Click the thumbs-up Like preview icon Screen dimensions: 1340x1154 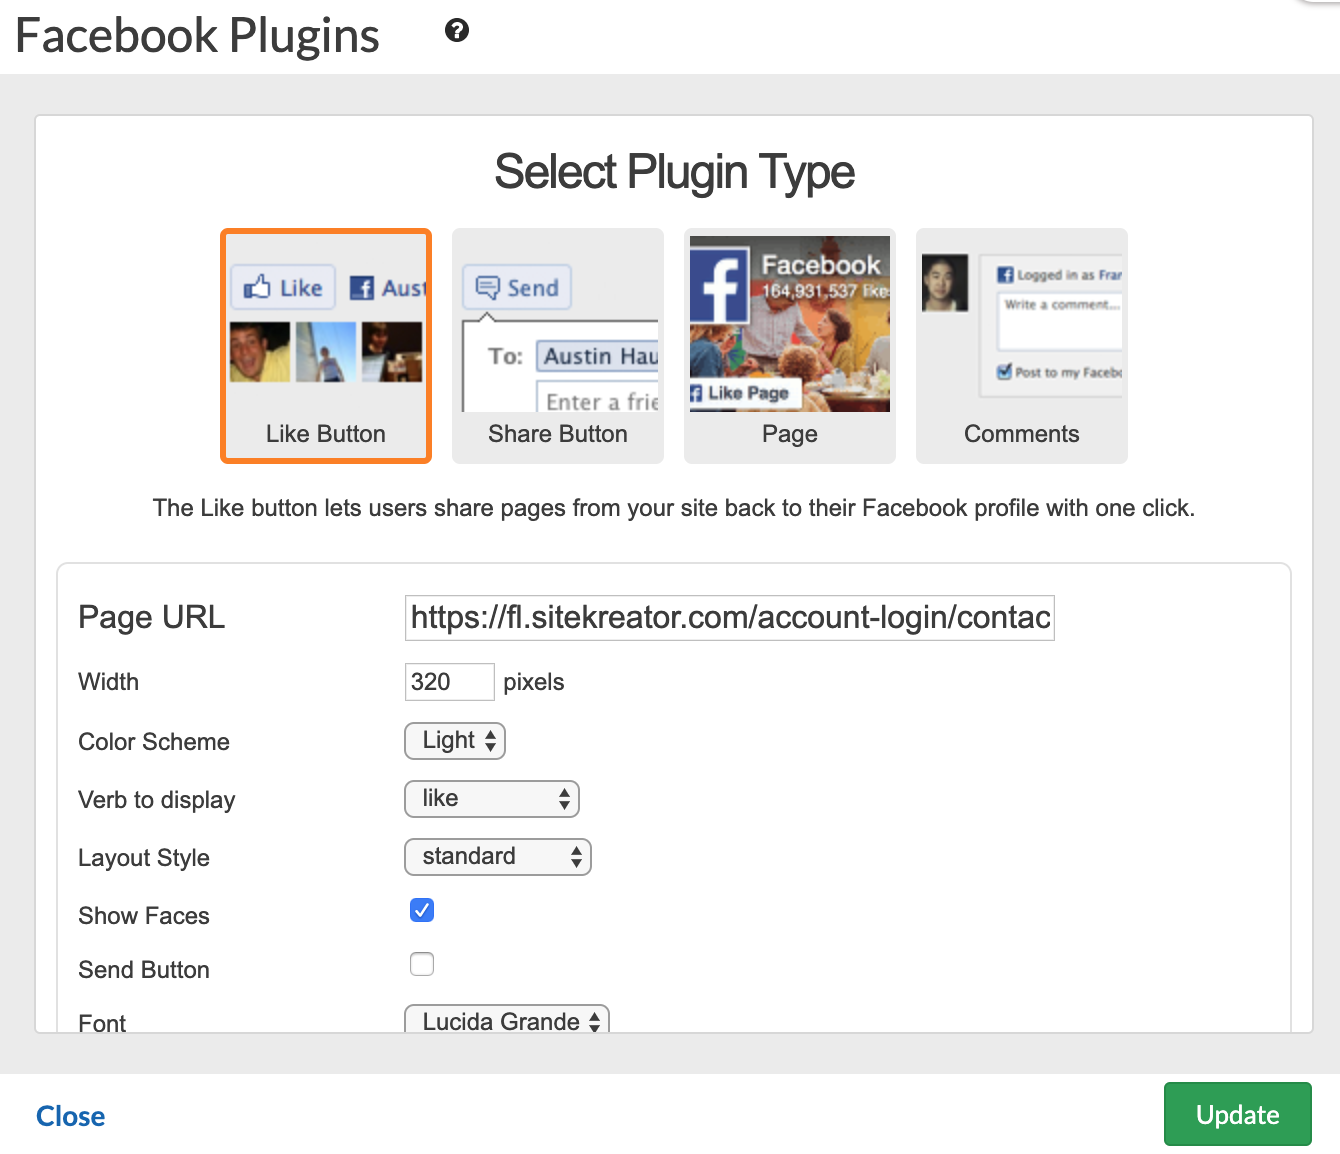pyautogui.click(x=258, y=288)
